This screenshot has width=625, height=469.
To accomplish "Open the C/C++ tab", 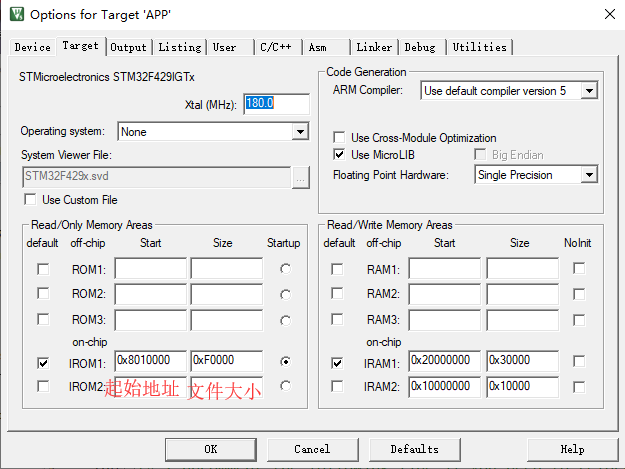I will click(278, 47).
